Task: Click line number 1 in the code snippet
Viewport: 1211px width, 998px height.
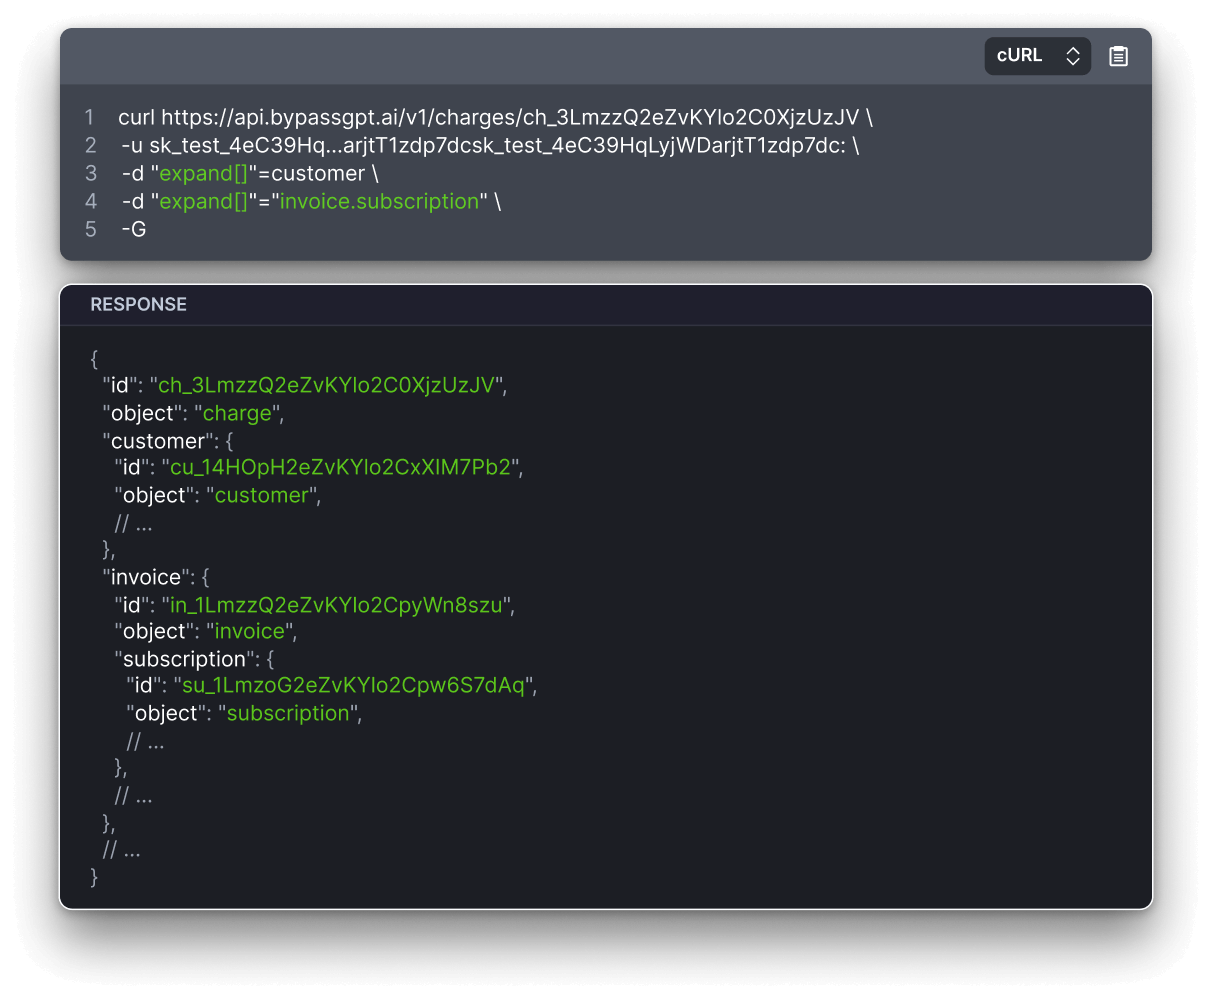Action: pyautogui.click(x=89, y=117)
